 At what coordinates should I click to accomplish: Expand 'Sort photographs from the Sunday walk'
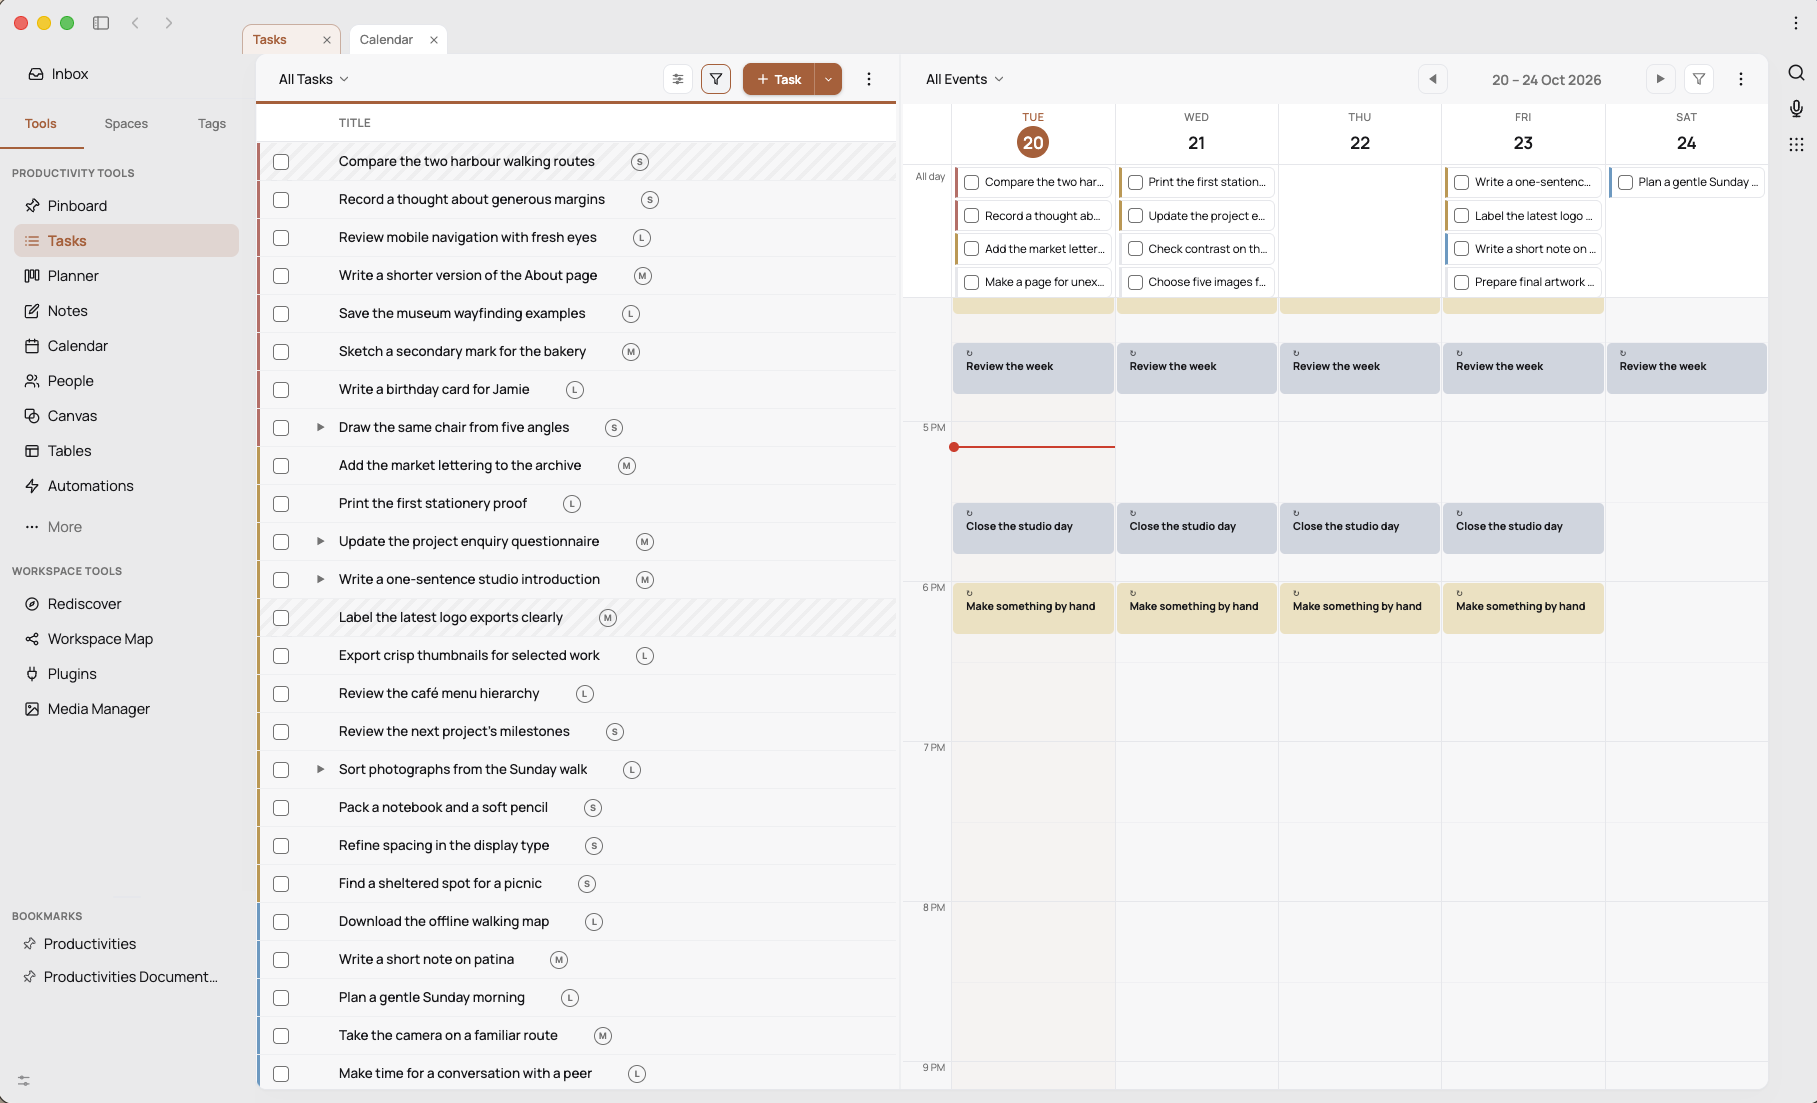pyautogui.click(x=320, y=769)
